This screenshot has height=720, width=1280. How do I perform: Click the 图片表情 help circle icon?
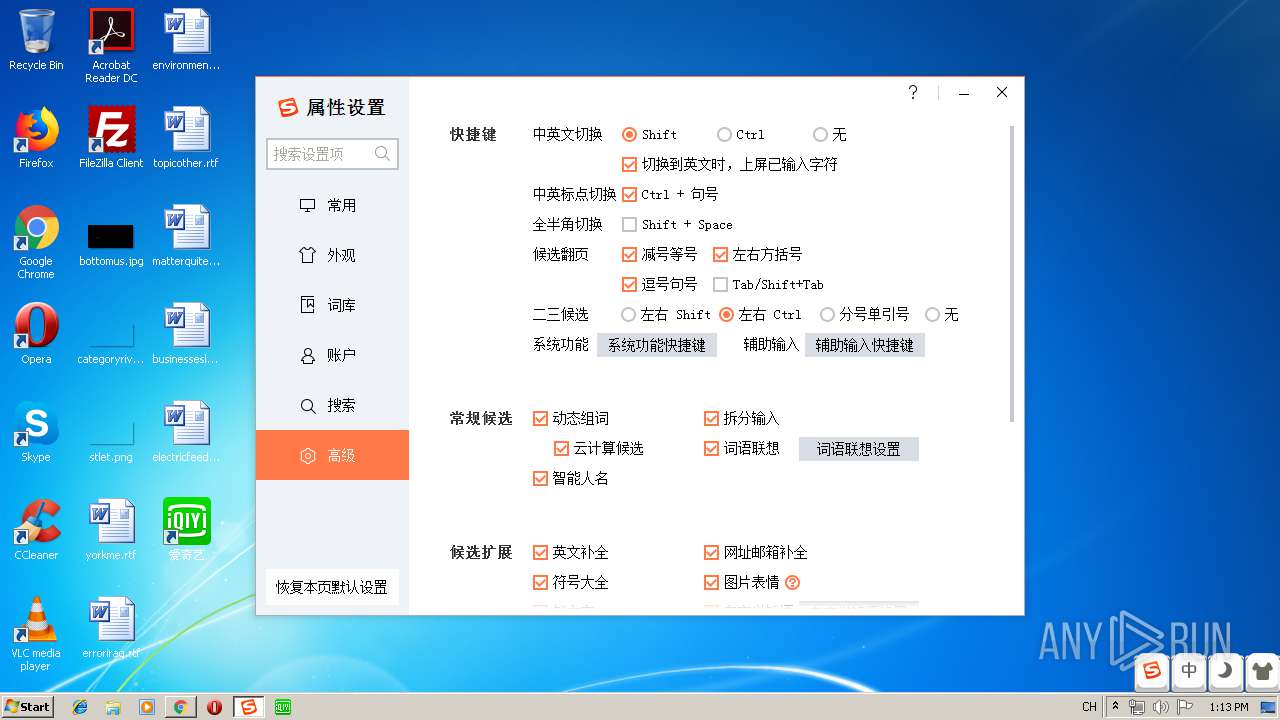(793, 582)
